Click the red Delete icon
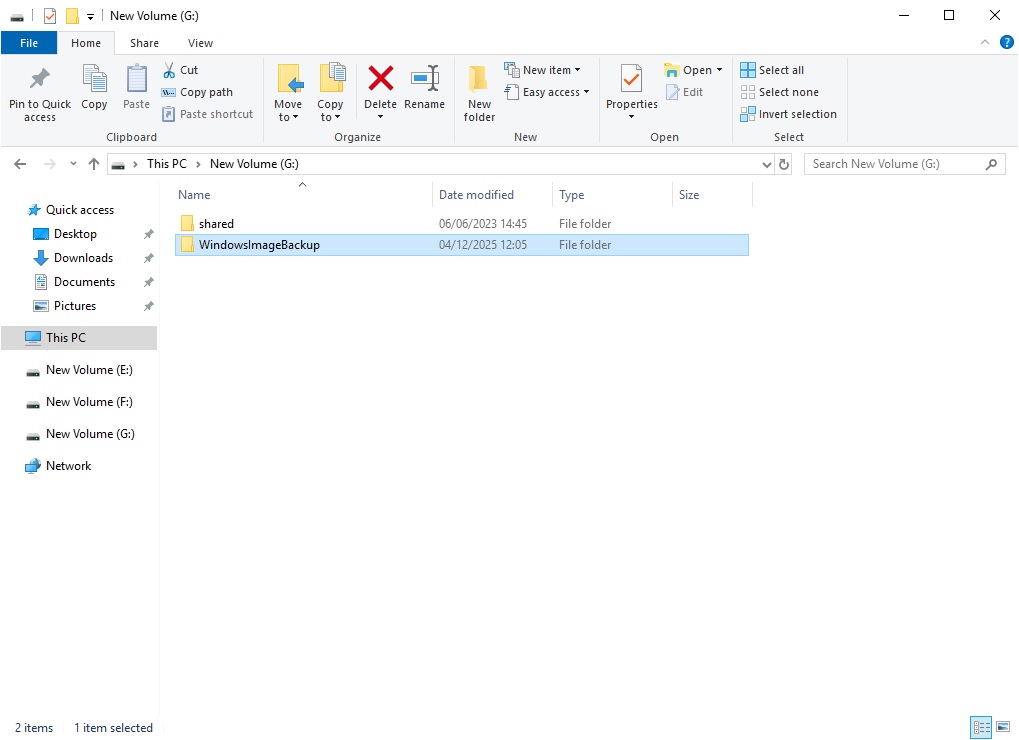The height and width of the screenshot is (740, 1019). point(380,79)
